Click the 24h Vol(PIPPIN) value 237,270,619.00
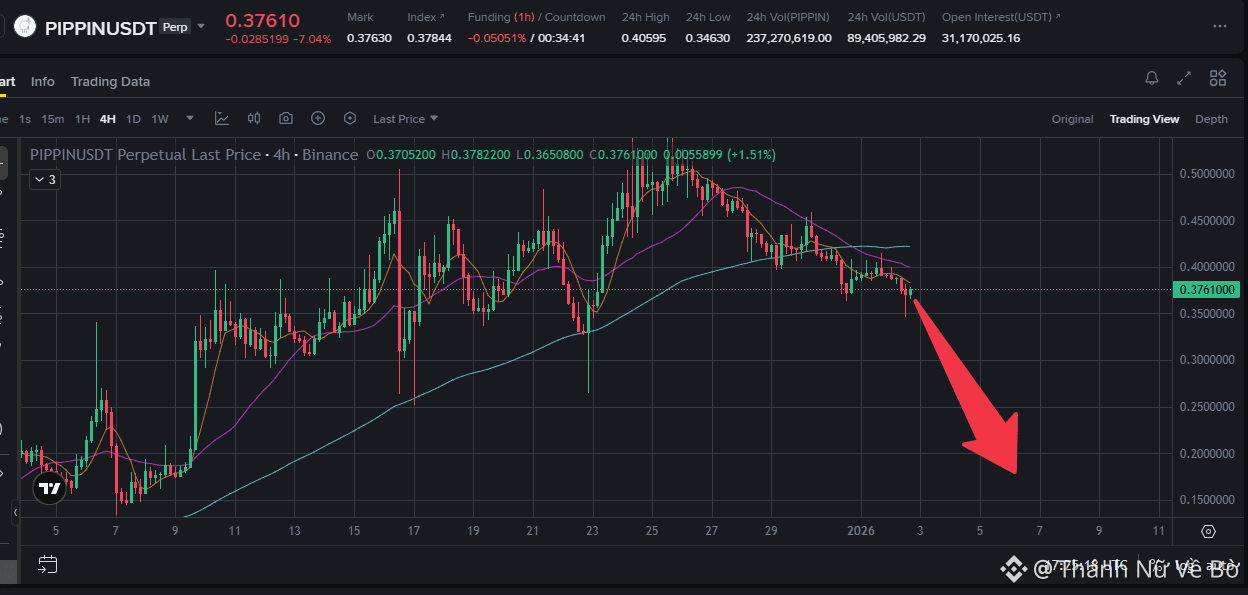 coord(789,38)
